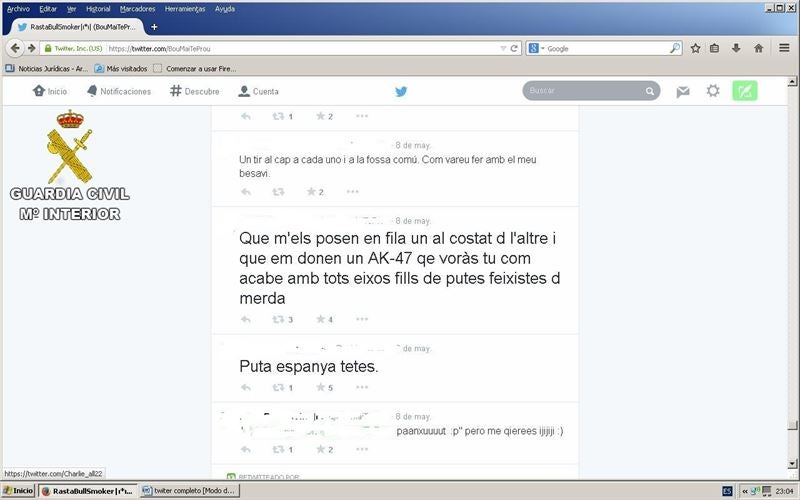Click the green compose tweet button

point(744,91)
